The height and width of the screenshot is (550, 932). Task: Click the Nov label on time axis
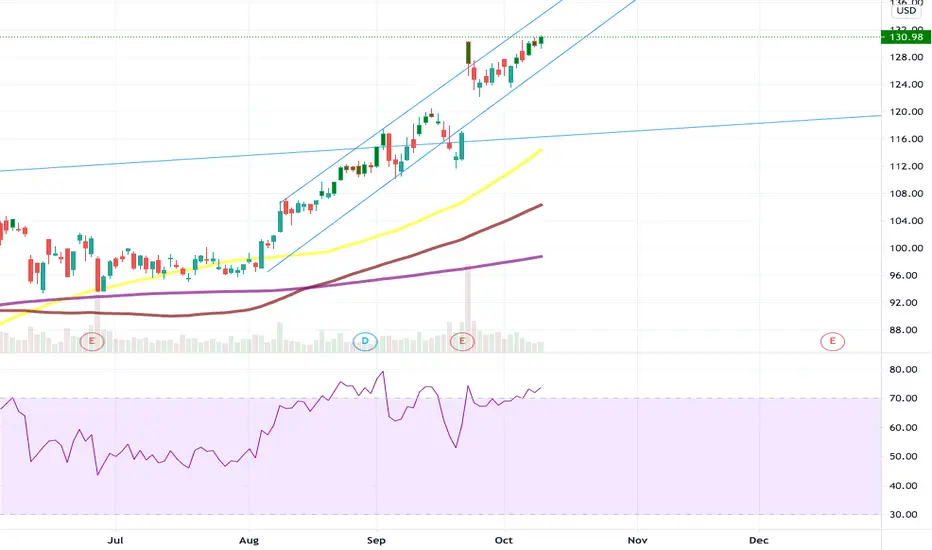tap(637, 540)
